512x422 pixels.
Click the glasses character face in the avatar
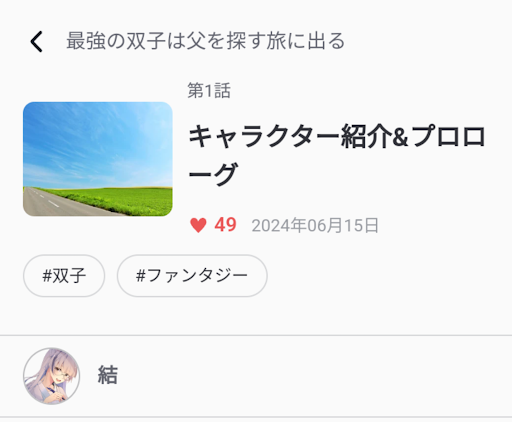[x=60, y=372]
